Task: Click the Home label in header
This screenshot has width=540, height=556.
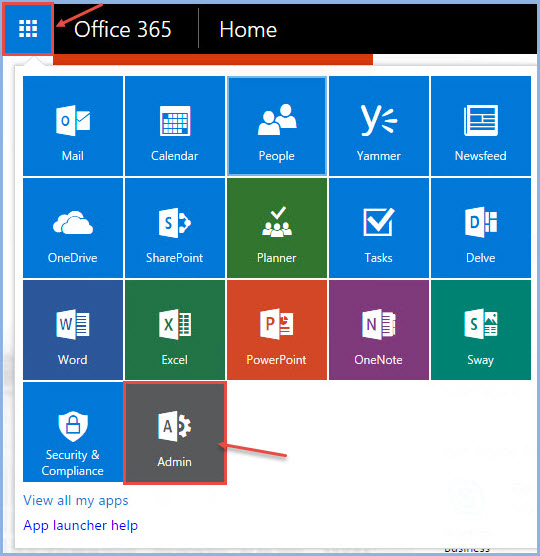Action: (x=248, y=29)
